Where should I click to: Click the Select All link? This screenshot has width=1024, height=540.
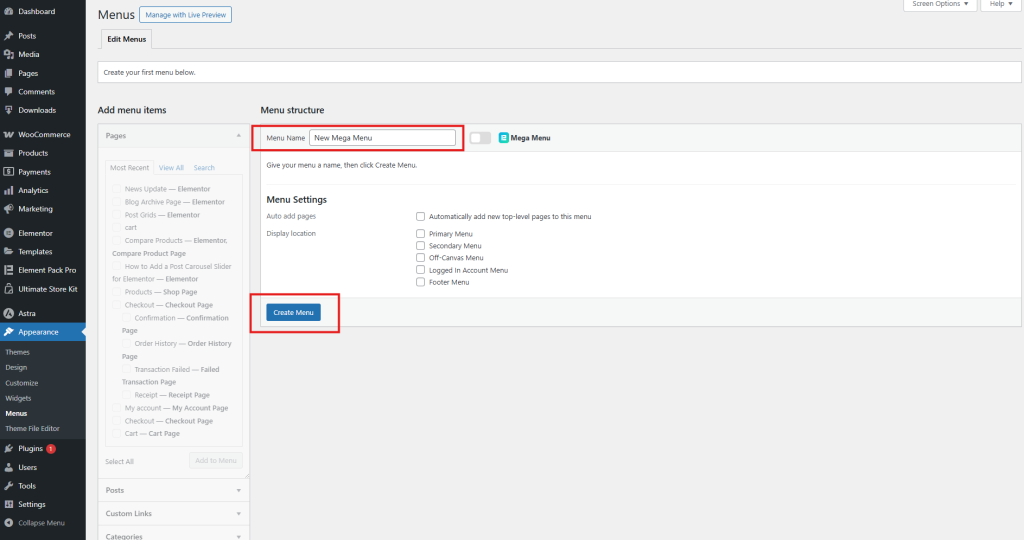click(x=120, y=462)
